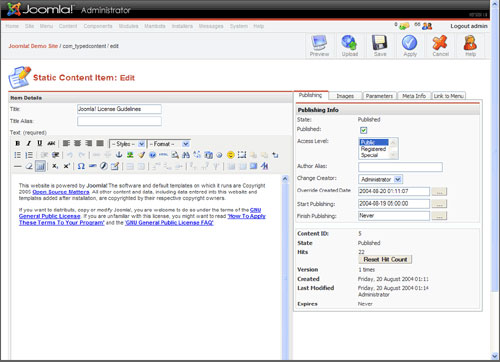Open Start Publishing calendar picker

tap(439, 204)
